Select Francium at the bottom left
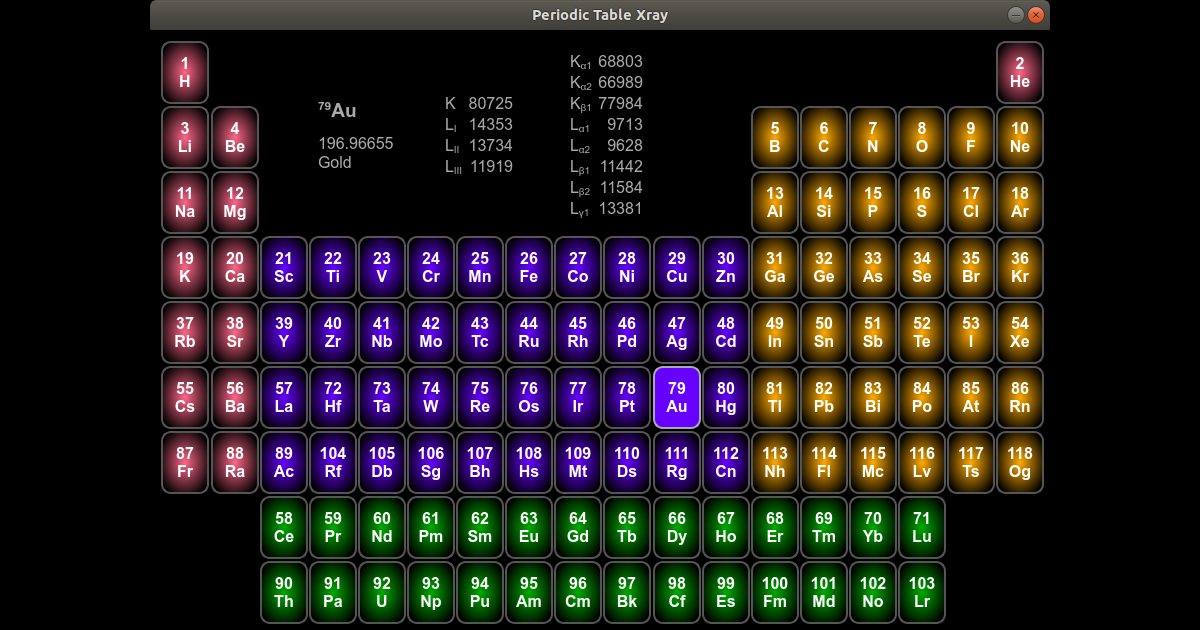This screenshot has height=630, width=1200. [184, 462]
